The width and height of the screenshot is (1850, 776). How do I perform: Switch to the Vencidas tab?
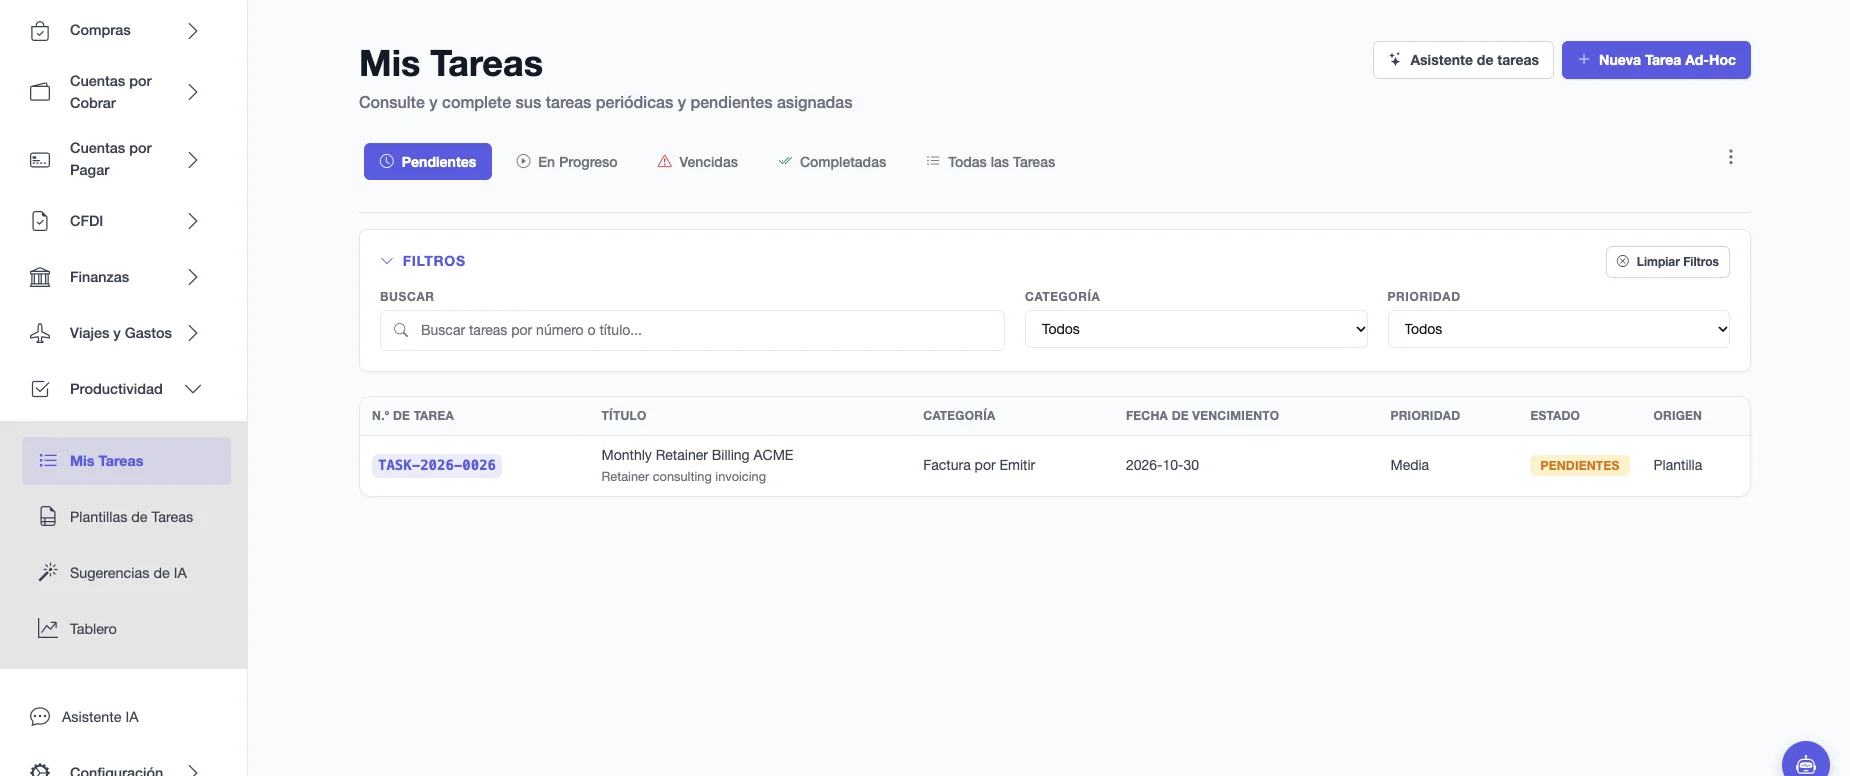(x=698, y=162)
